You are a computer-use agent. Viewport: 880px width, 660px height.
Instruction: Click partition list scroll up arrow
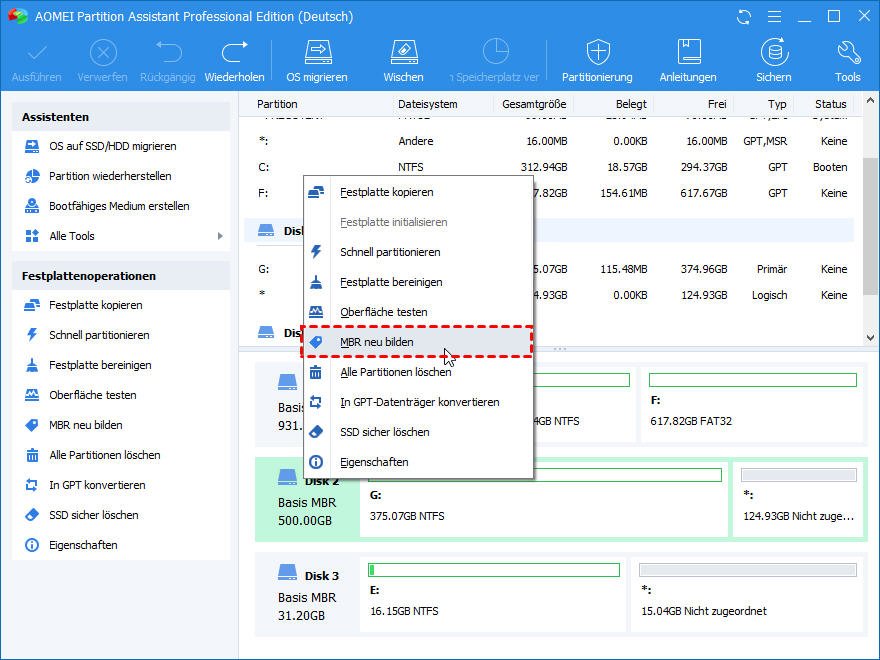870,101
